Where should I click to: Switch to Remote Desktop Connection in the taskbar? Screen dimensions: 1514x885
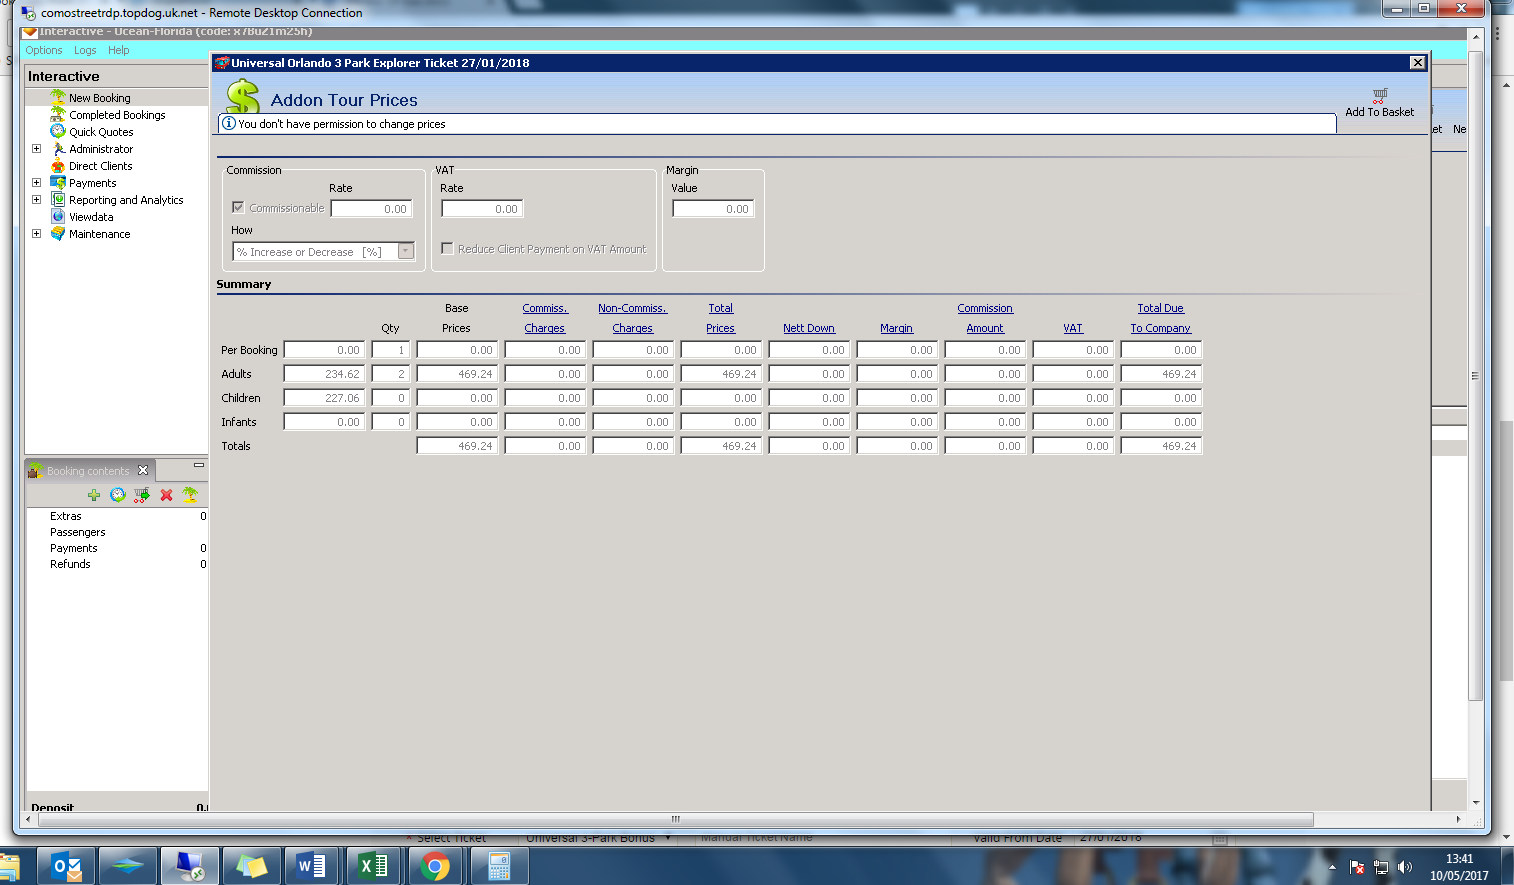(189, 866)
